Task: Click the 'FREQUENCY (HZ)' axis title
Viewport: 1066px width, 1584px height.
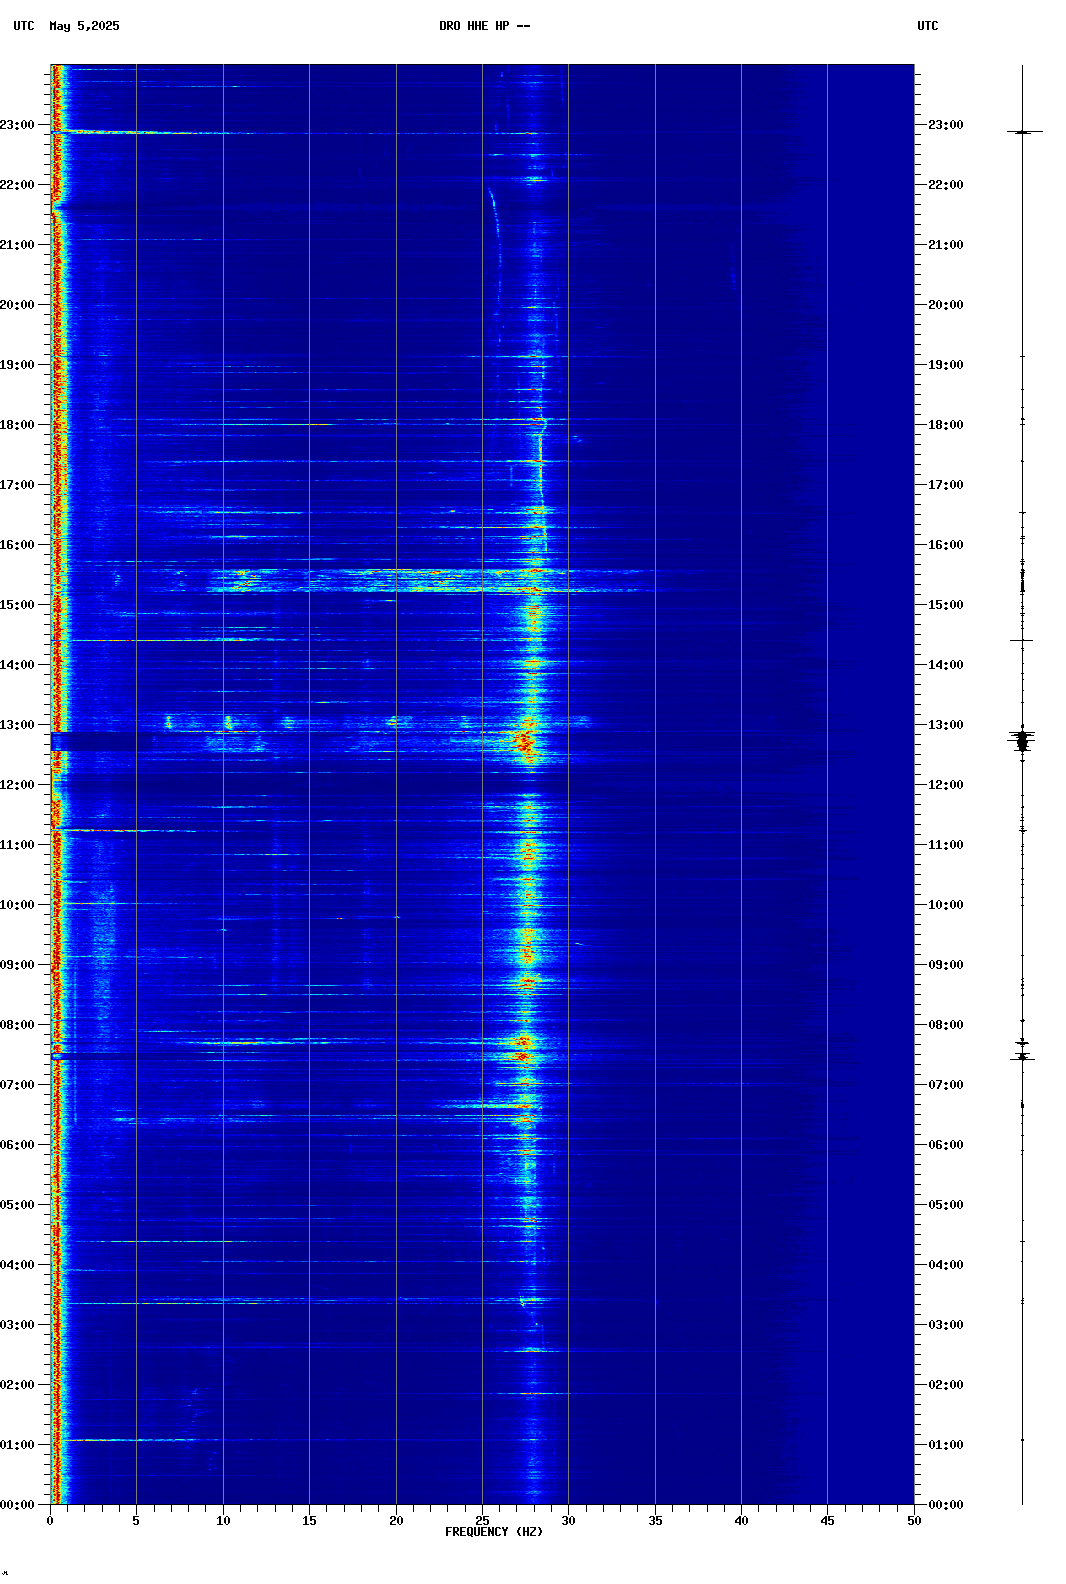Action: [494, 1532]
